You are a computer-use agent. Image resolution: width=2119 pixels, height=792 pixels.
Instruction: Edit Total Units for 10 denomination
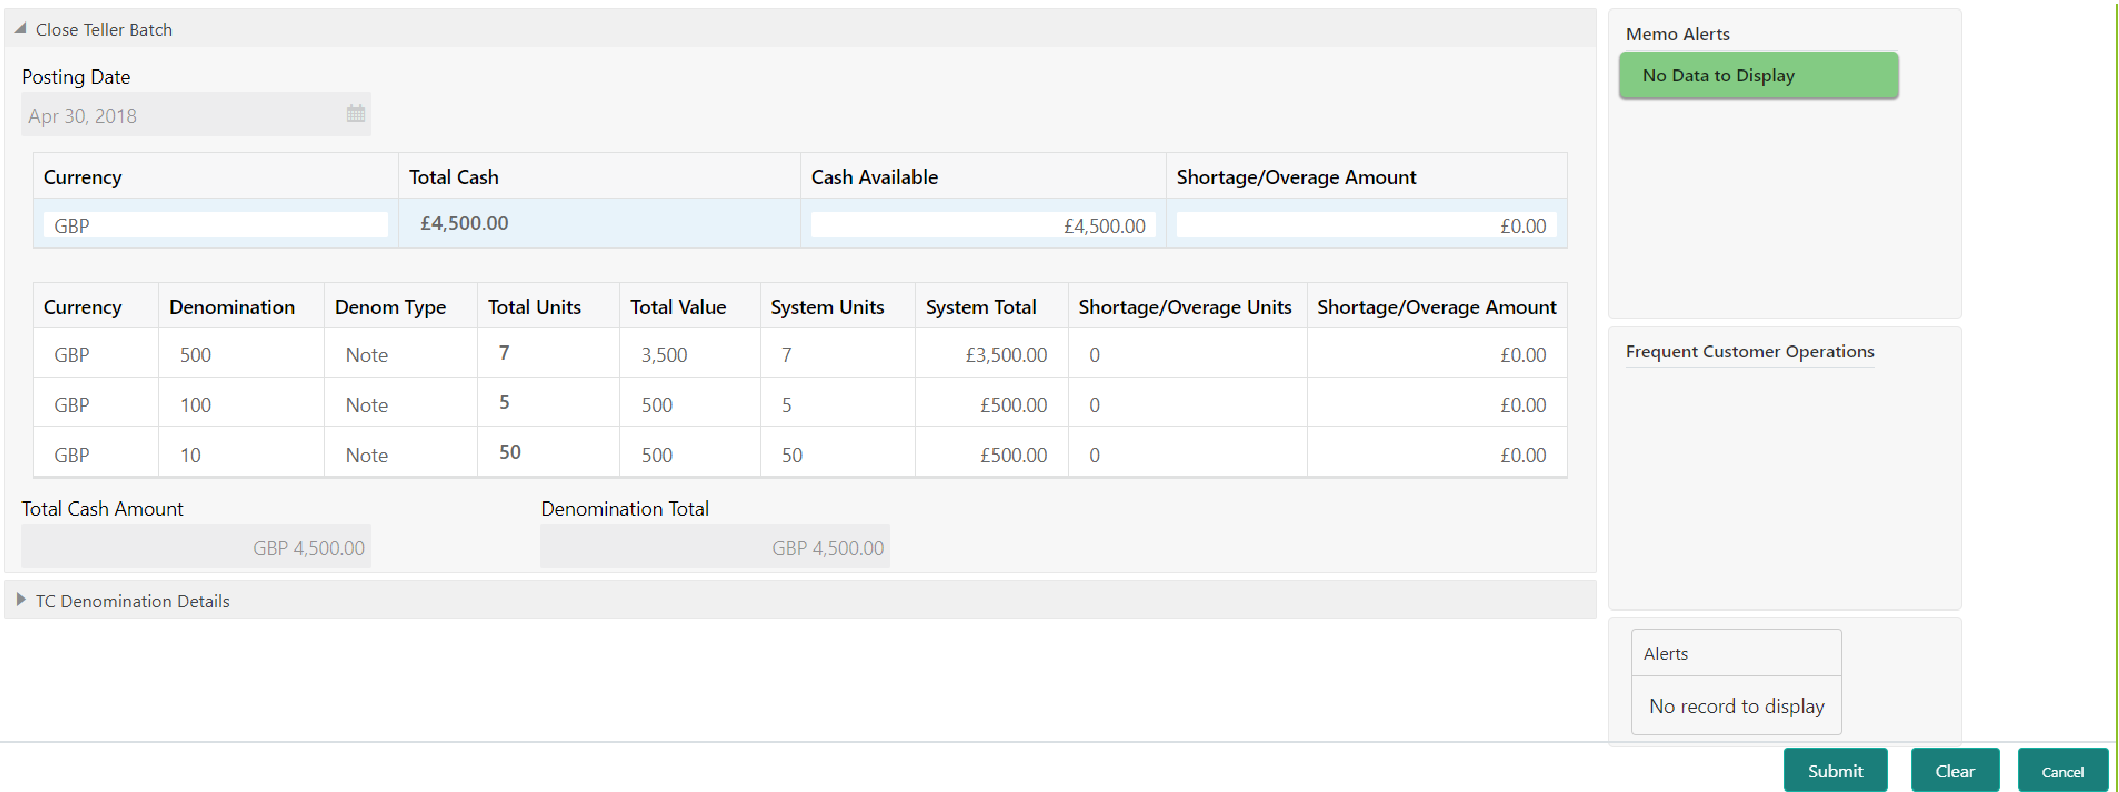click(548, 452)
